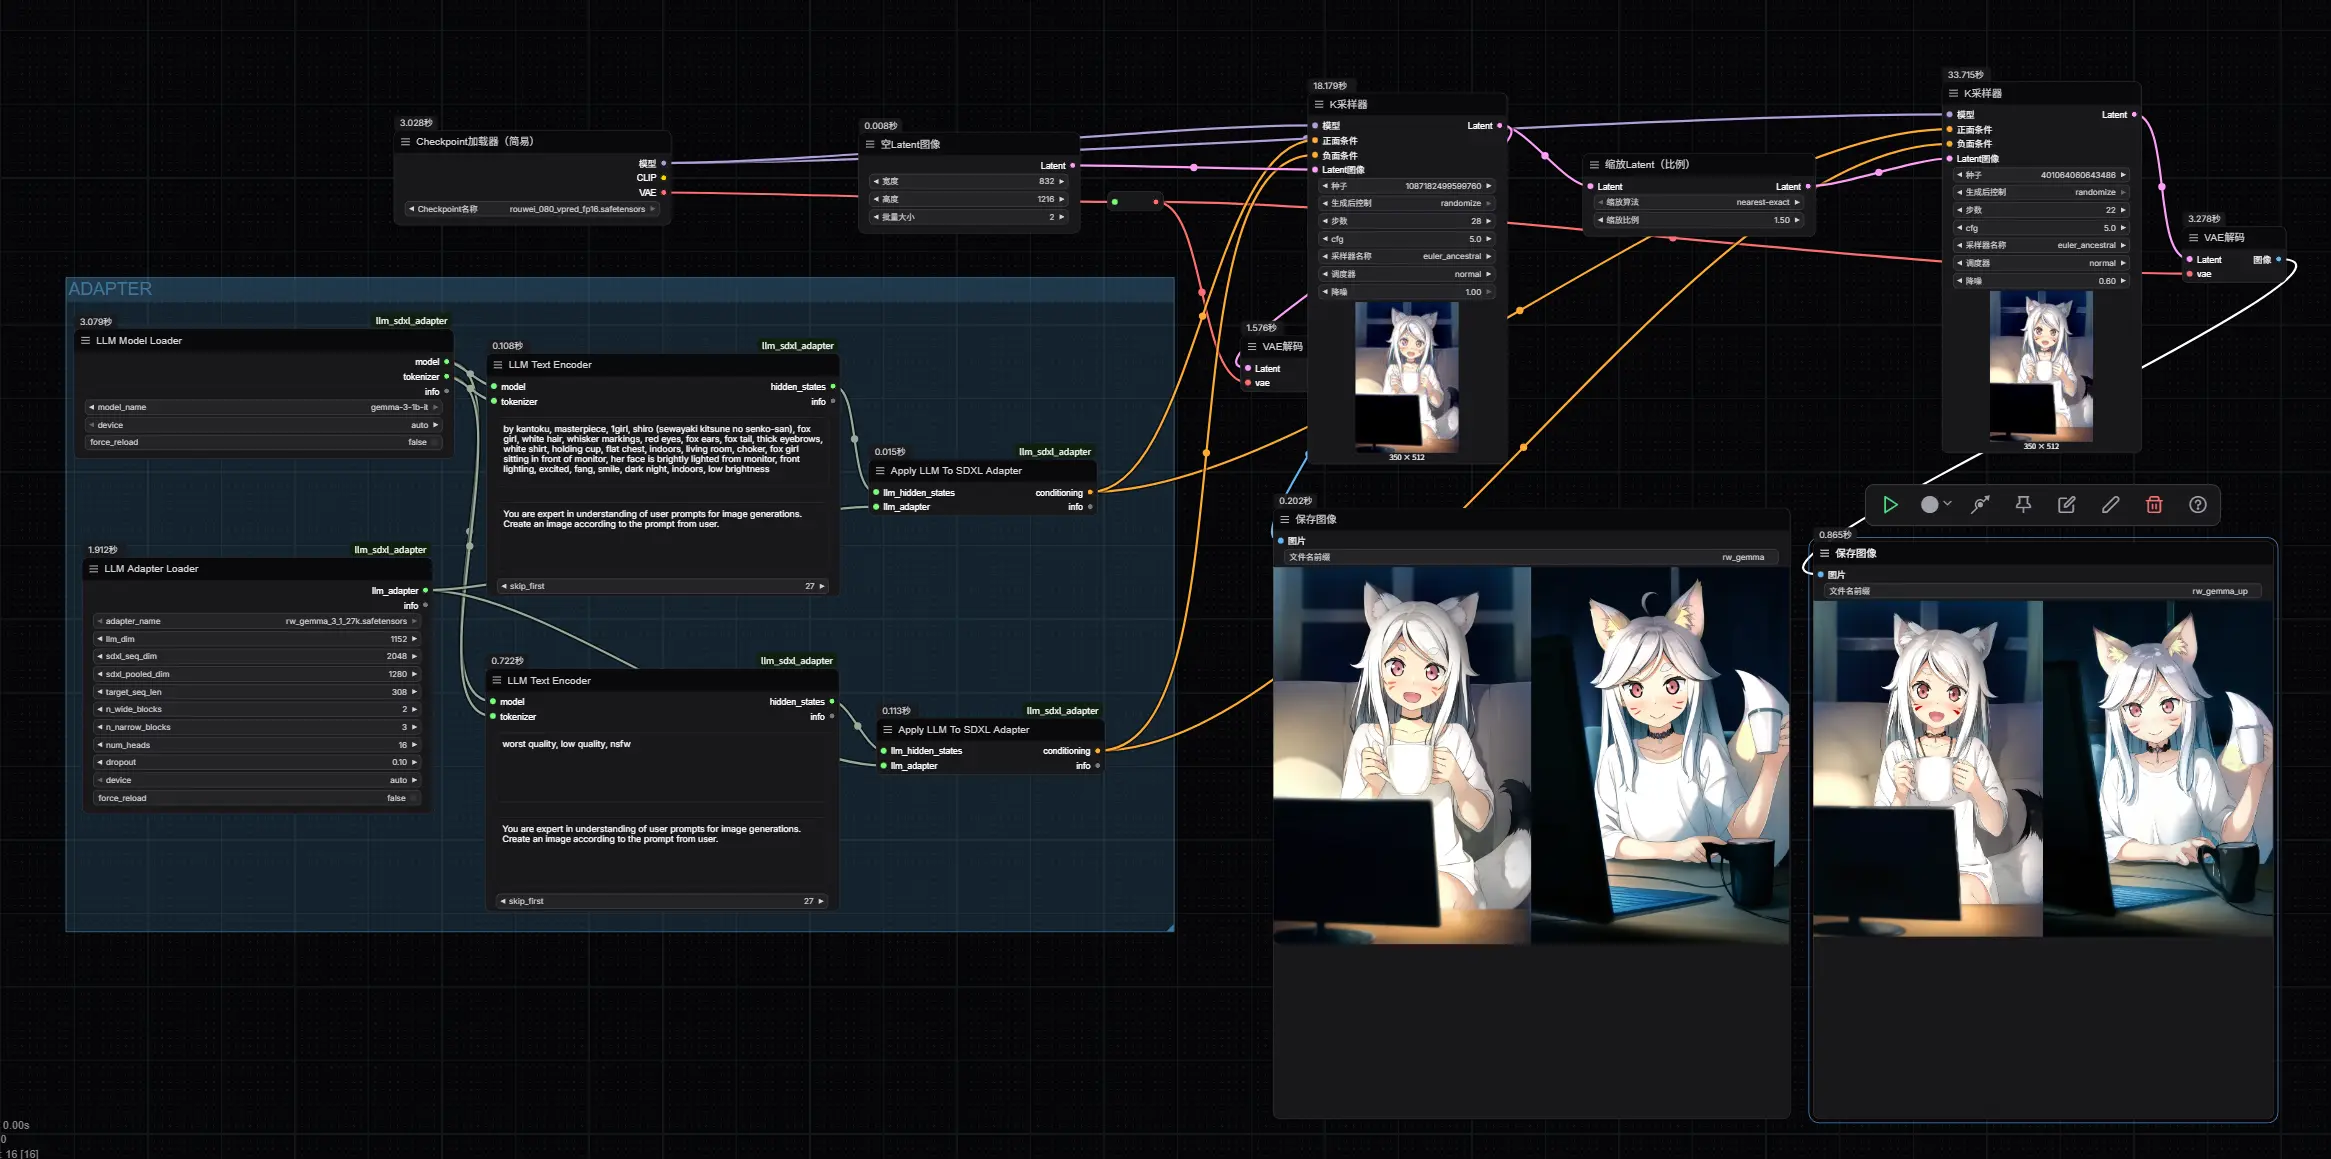Decrease skip_first in positive LLM Text Encoder

click(x=504, y=586)
